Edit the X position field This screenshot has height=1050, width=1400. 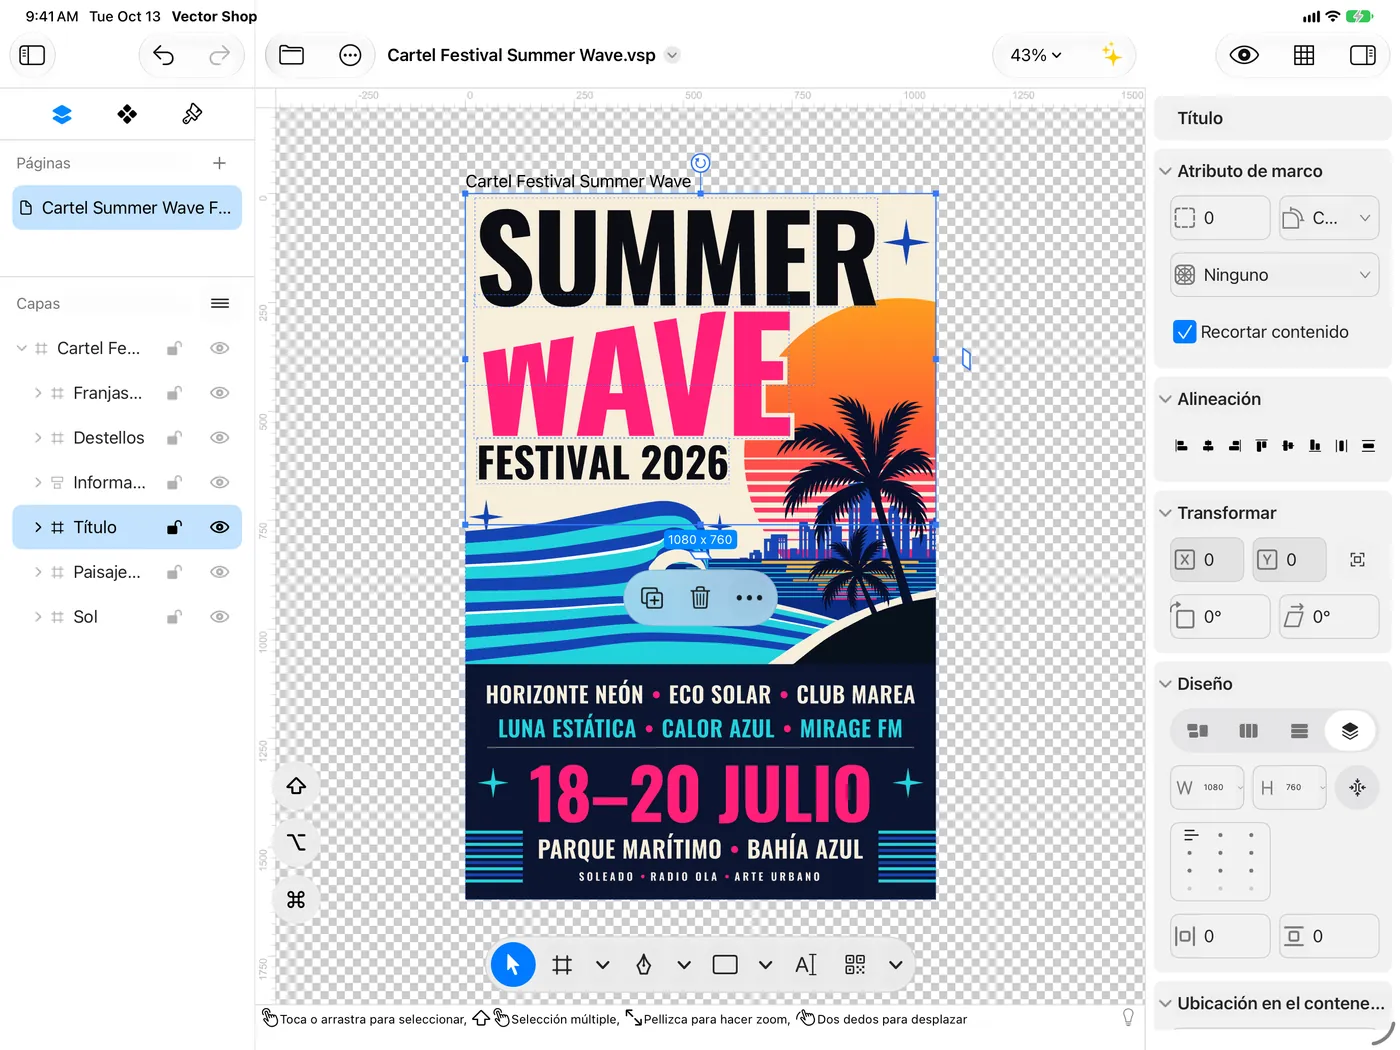[1208, 560]
